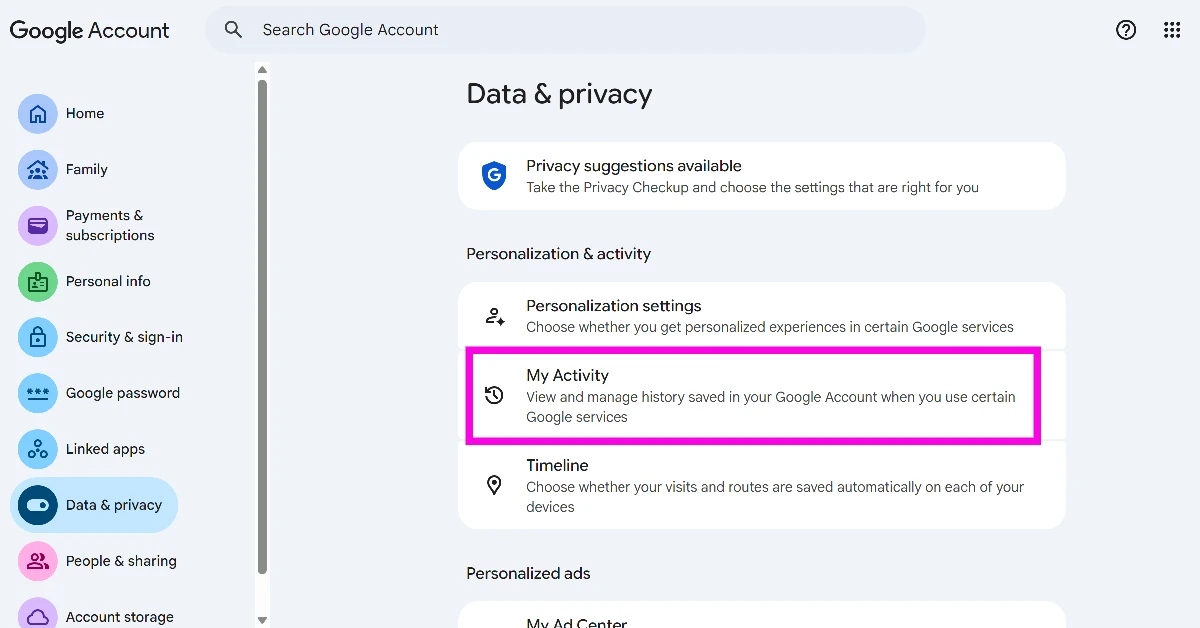Click the sidebar scrollbar down arrow
The width and height of the screenshot is (1200, 628).
tap(262, 621)
